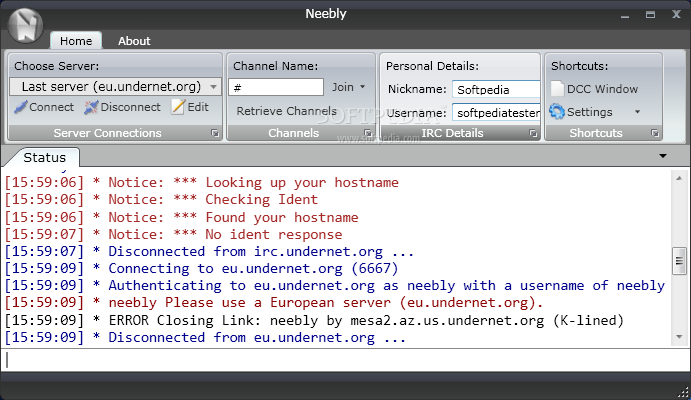Open the Neebly application orb menu
The width and height of the screenshot is (691, 400).
[25, 26]
